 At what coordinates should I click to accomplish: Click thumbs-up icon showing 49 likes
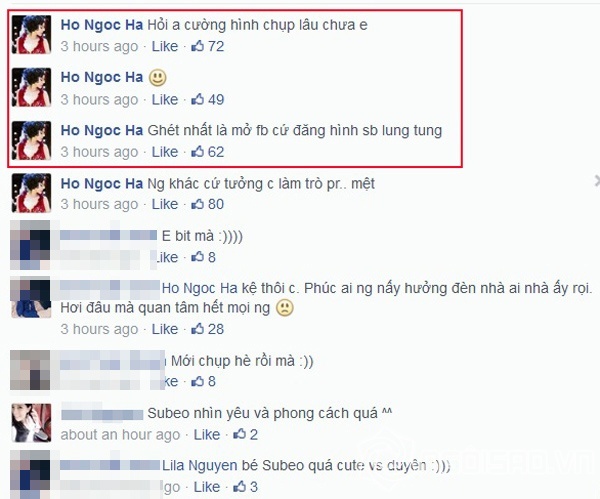[x=197, y=99]
